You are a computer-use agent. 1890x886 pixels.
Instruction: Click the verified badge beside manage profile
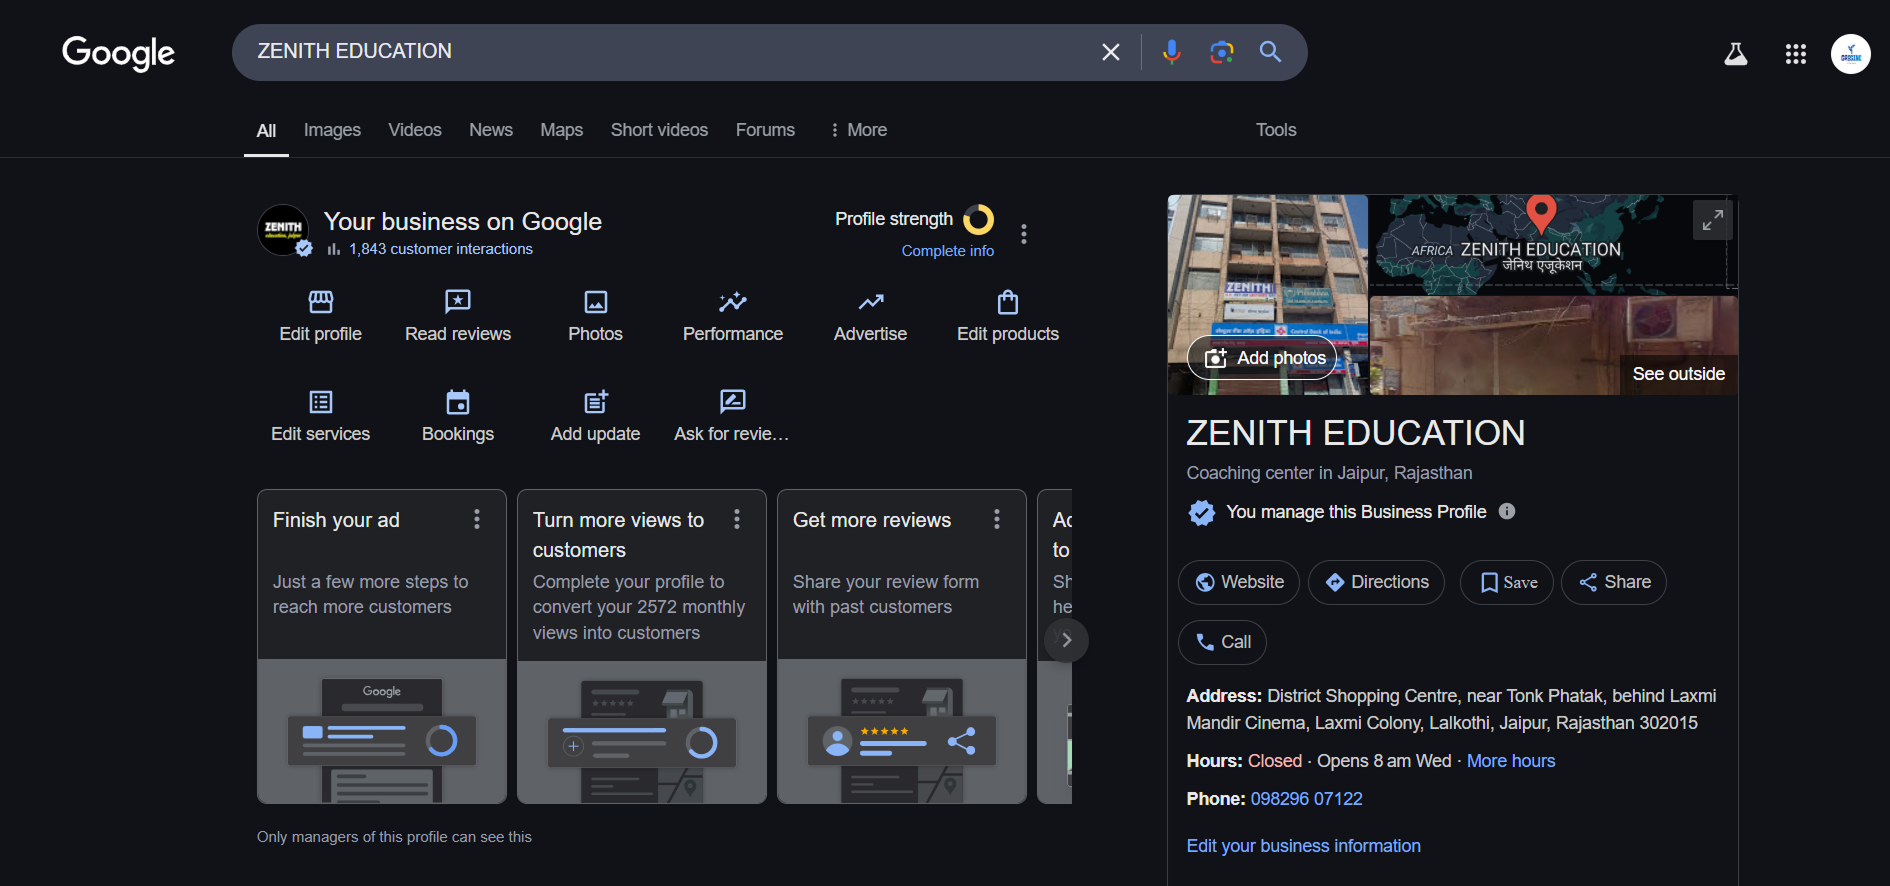(1201, 512)
